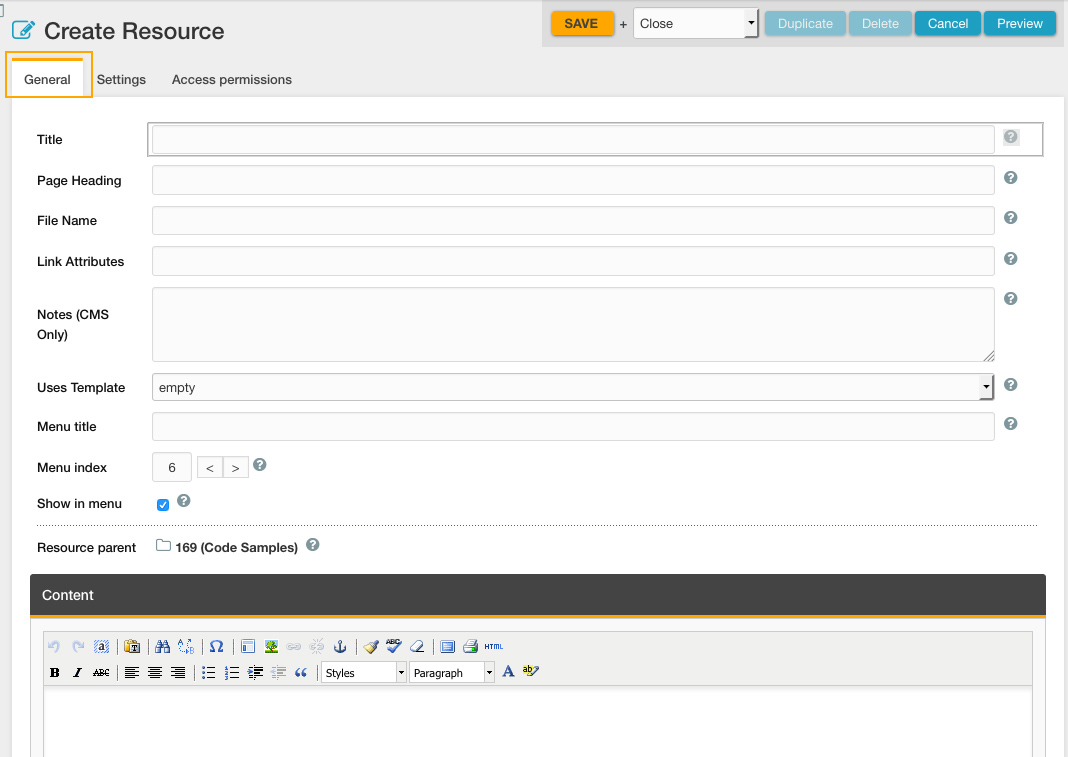The height and width of the screenshot is (757, 1068).
Task: Click the Italic formatting icon
Action: (x=78, y=673)
